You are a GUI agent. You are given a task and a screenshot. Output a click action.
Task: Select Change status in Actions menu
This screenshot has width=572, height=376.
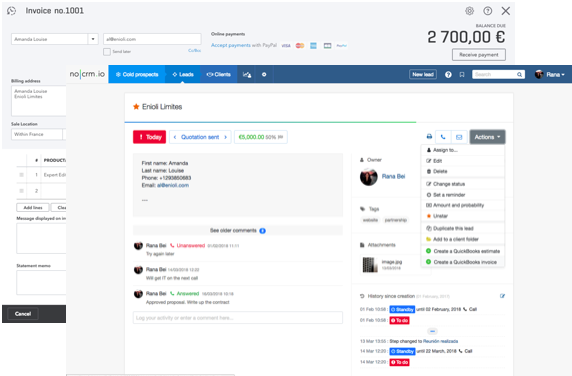pyautogui.click(x=463, y=184)
